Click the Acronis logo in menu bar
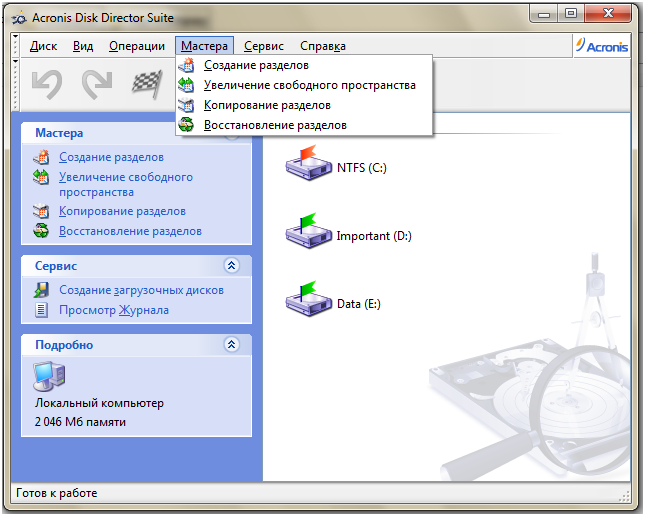This screenshot has height=516, width=645. pos(603,46)
